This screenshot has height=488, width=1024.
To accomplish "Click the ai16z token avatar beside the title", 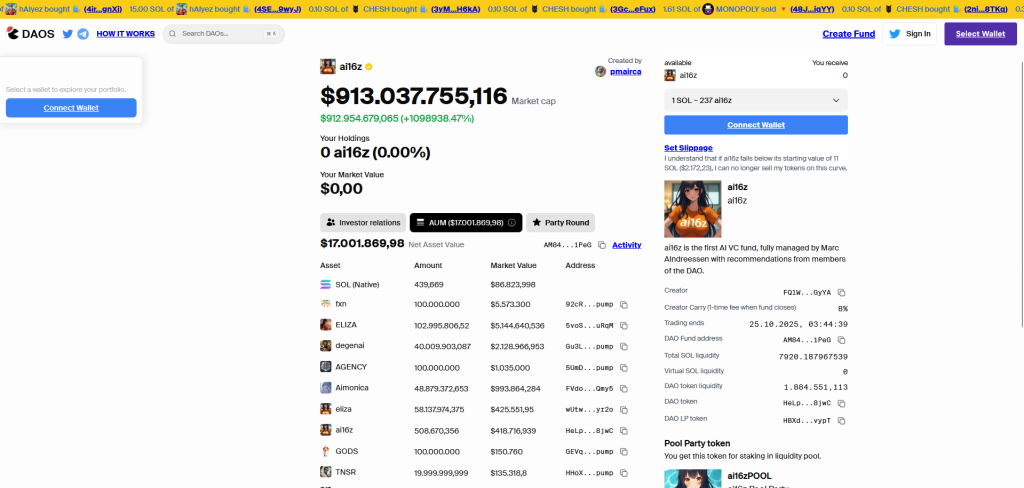I will 328,67.
